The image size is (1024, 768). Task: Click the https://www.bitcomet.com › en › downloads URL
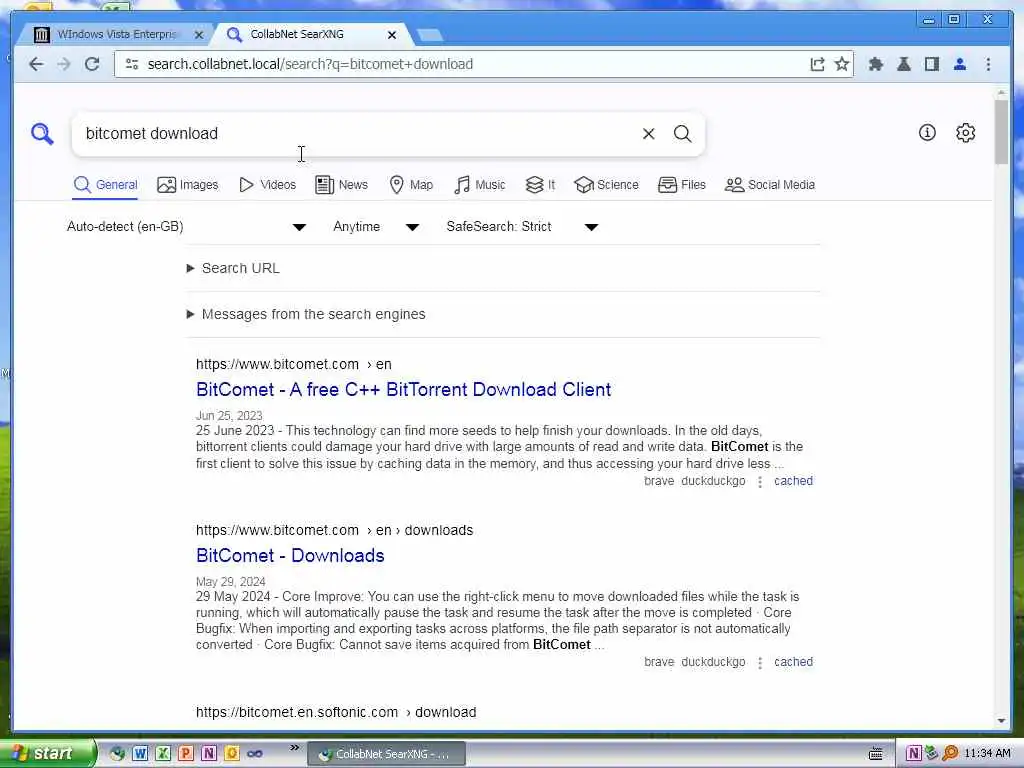(x=334, y=530)
